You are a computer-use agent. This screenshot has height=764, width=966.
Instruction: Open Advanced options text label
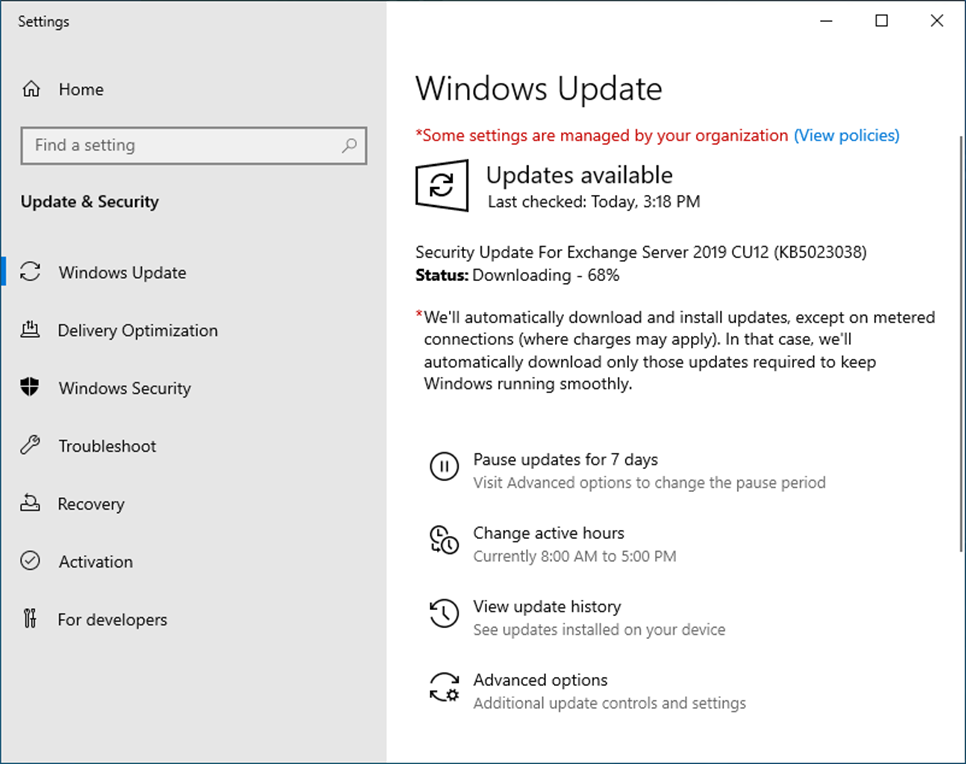[x=540, y=680]
